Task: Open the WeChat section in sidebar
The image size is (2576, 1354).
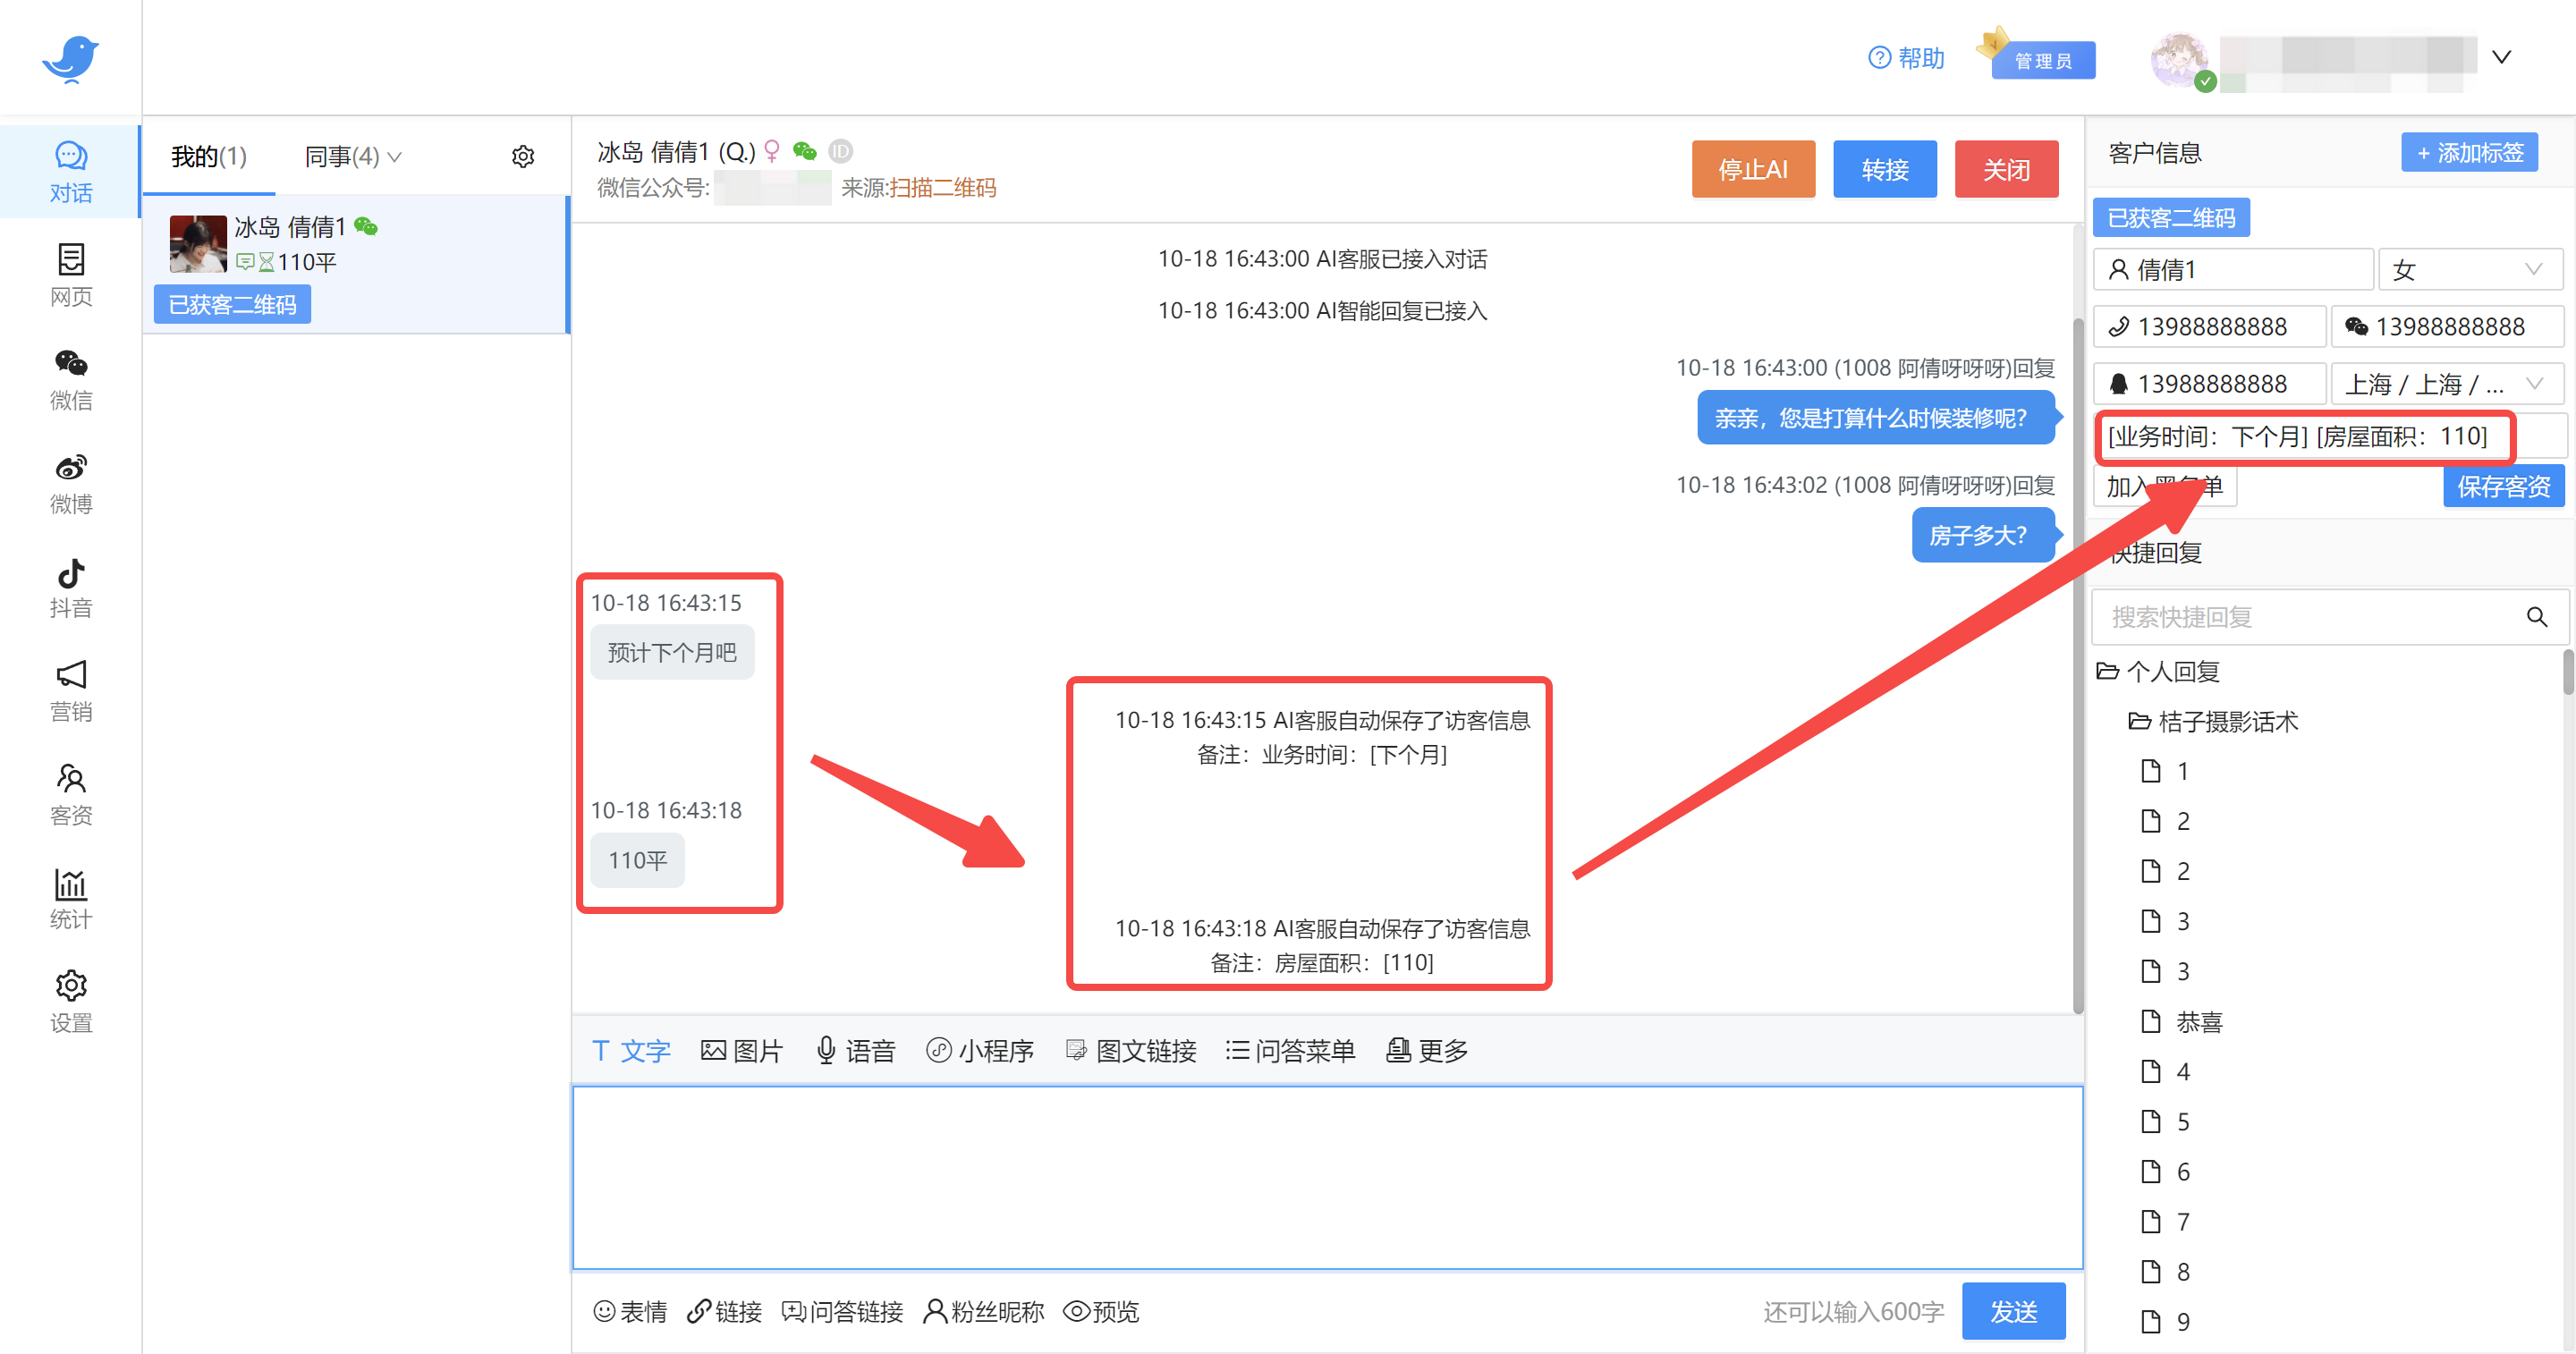Action: [70, 379]
